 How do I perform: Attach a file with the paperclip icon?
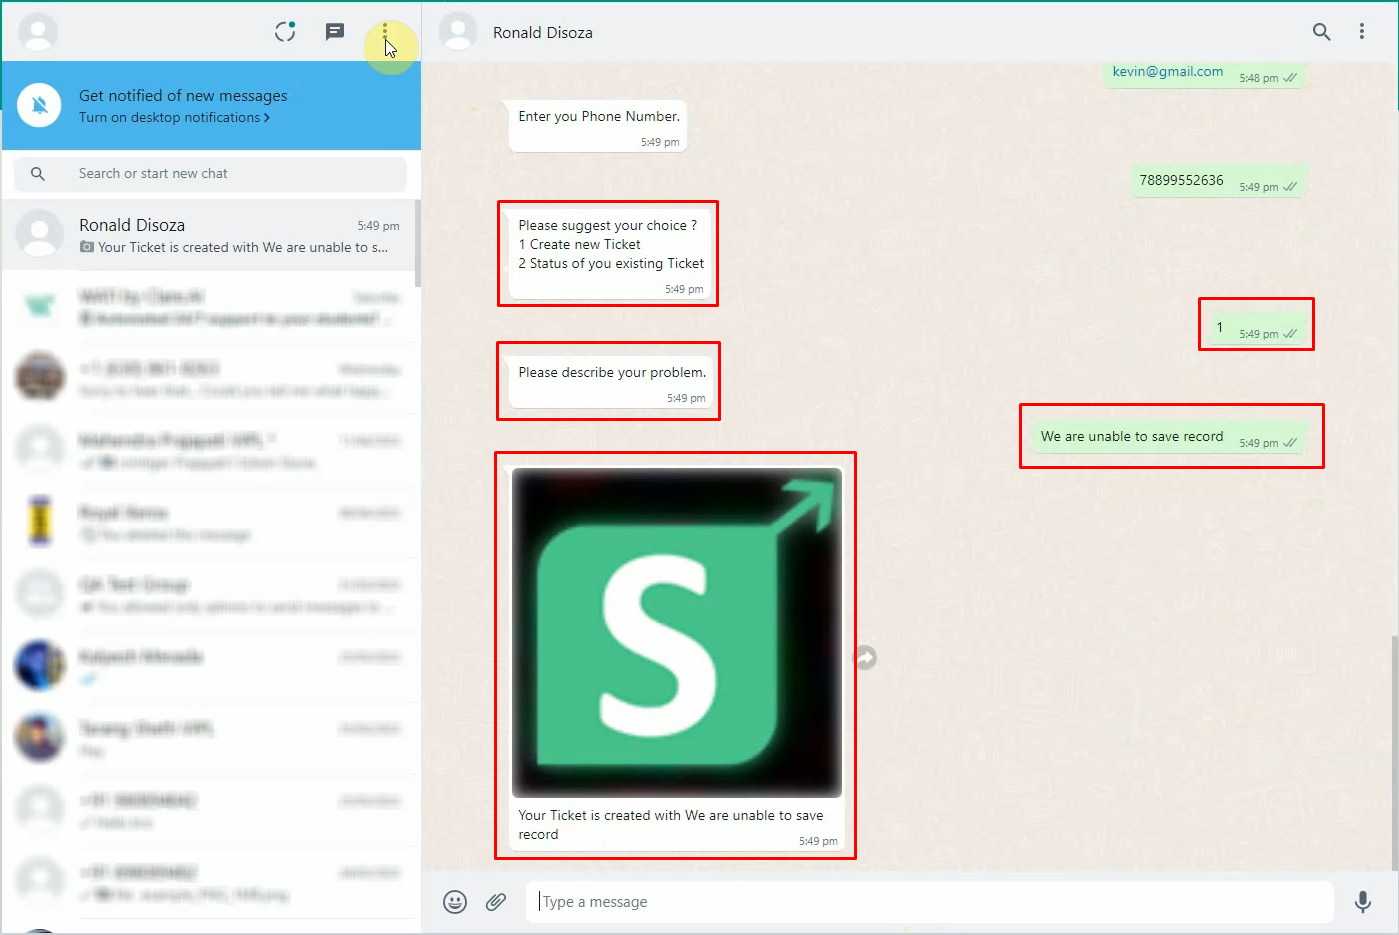tap(496, 902)
